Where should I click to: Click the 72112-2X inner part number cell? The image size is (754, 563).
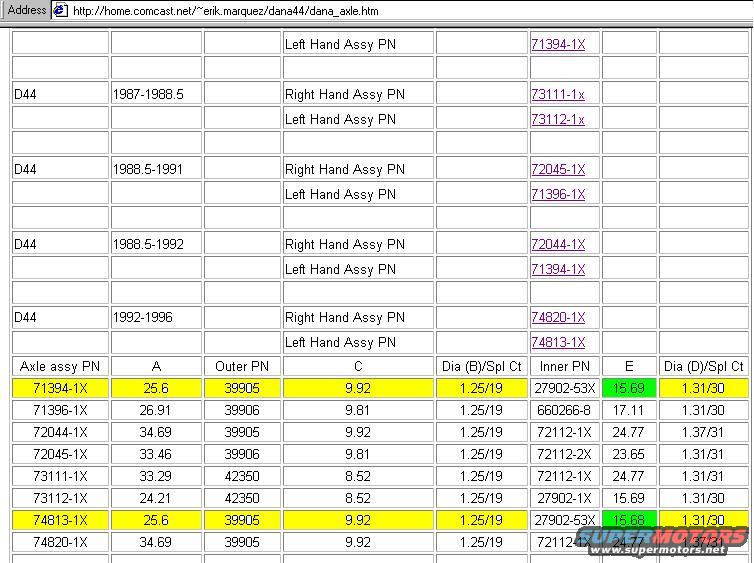click(564, 454)
